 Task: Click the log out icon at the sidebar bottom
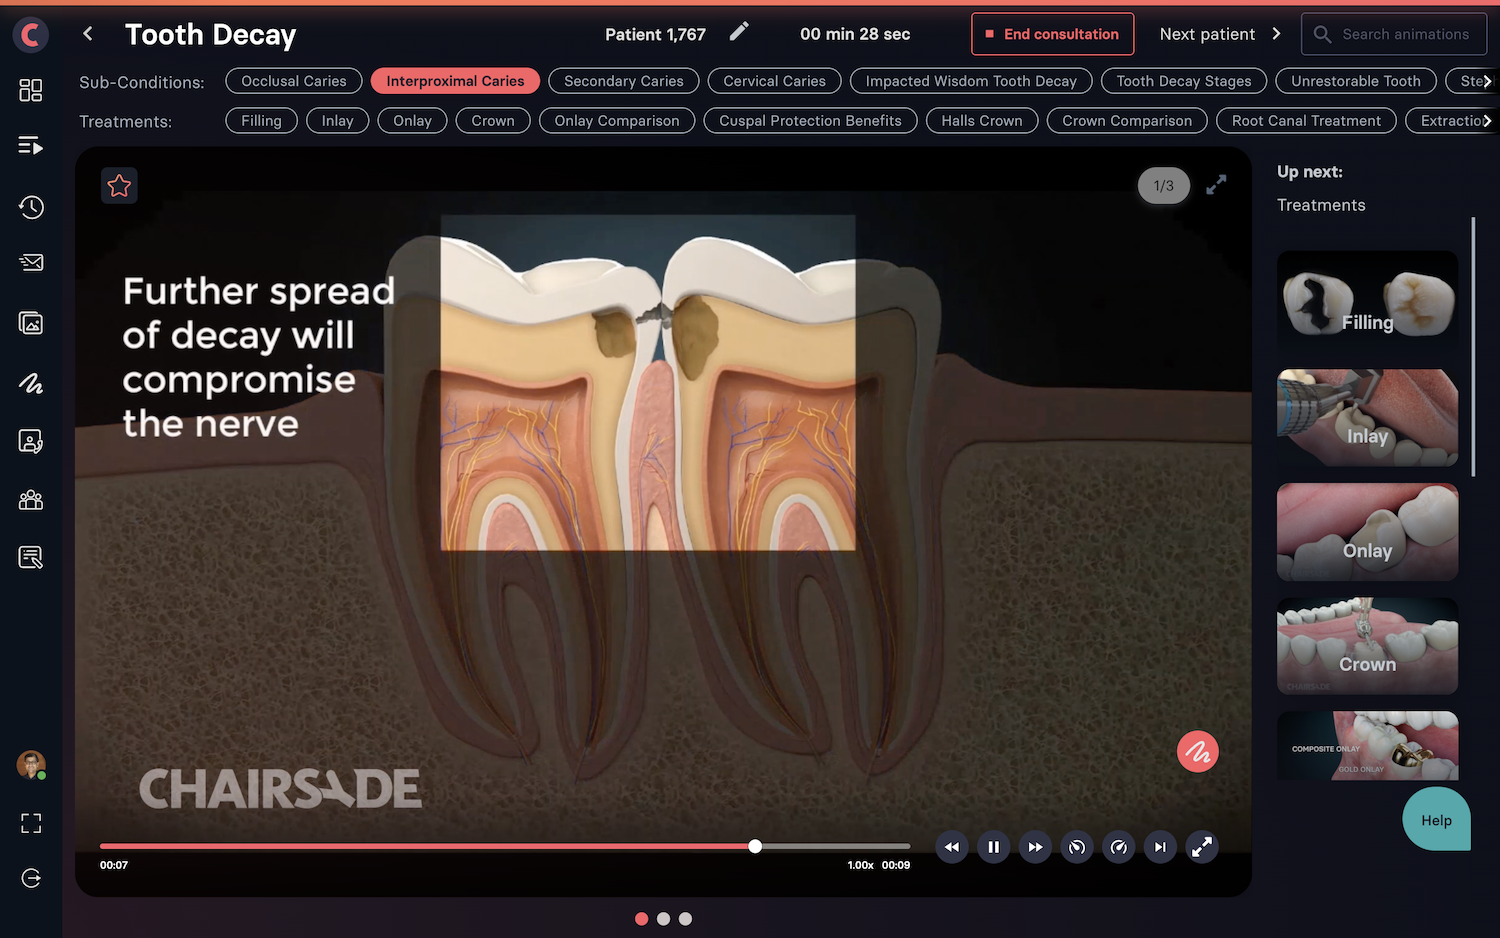coord(31,878)
